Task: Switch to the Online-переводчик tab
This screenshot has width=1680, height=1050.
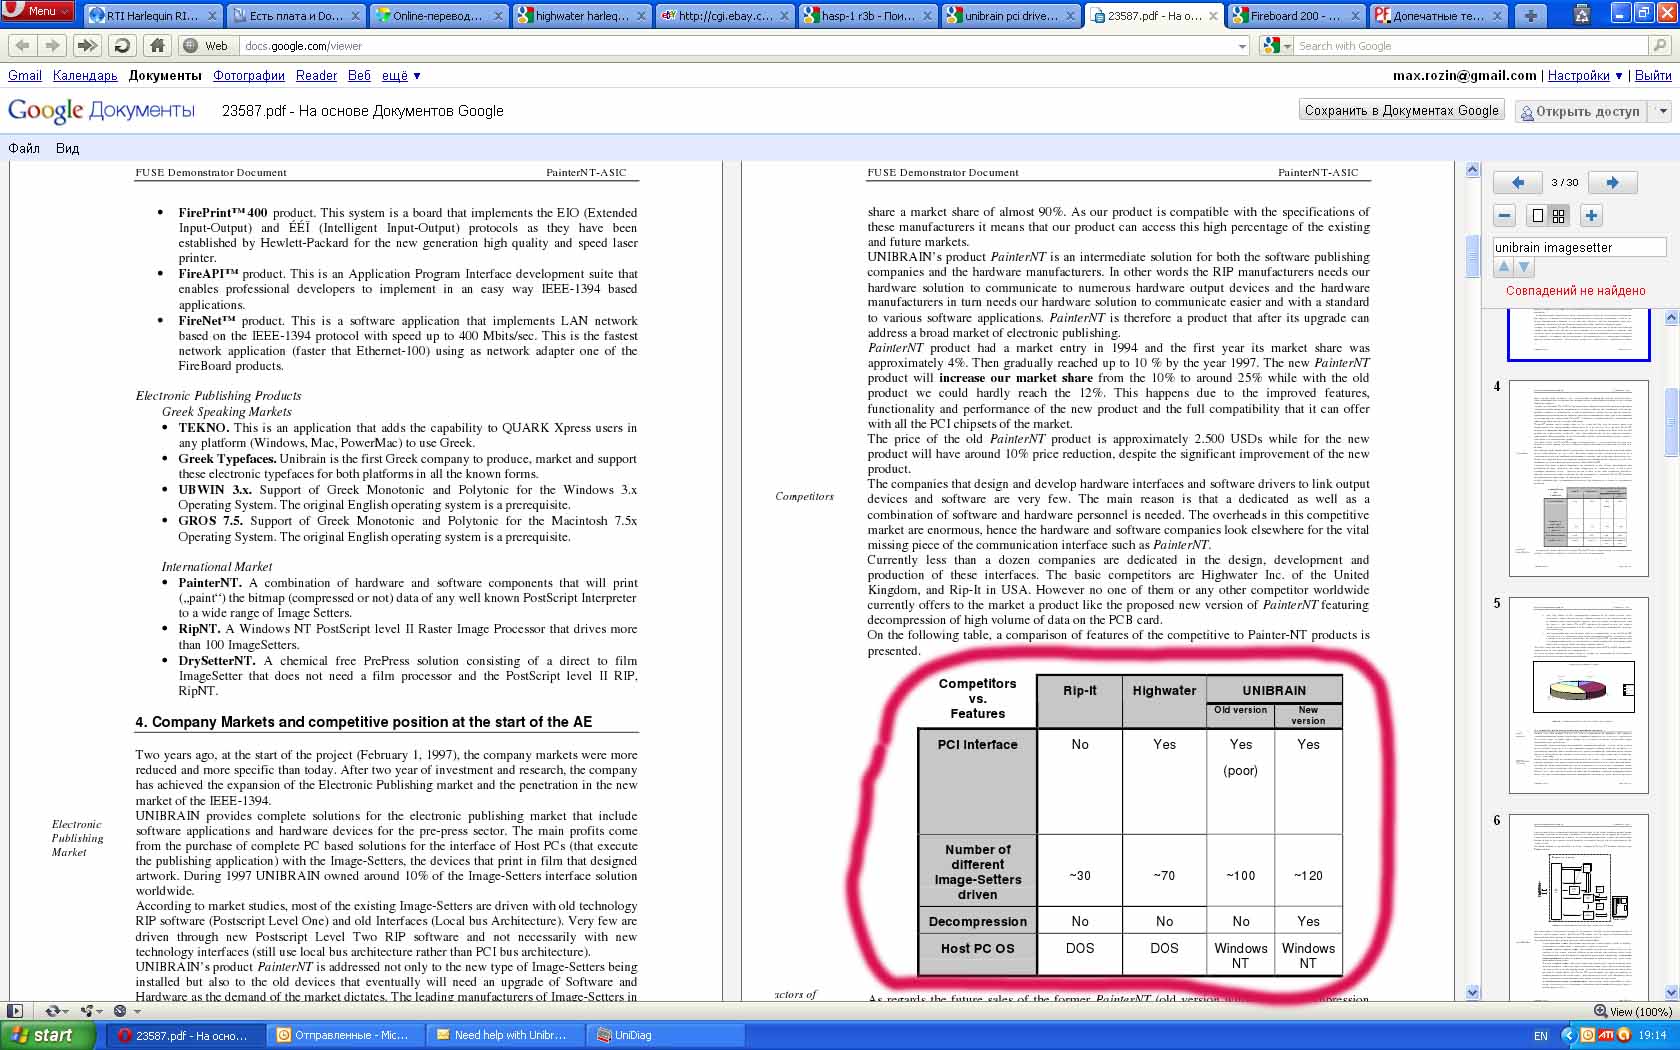Action: (438, 16)
